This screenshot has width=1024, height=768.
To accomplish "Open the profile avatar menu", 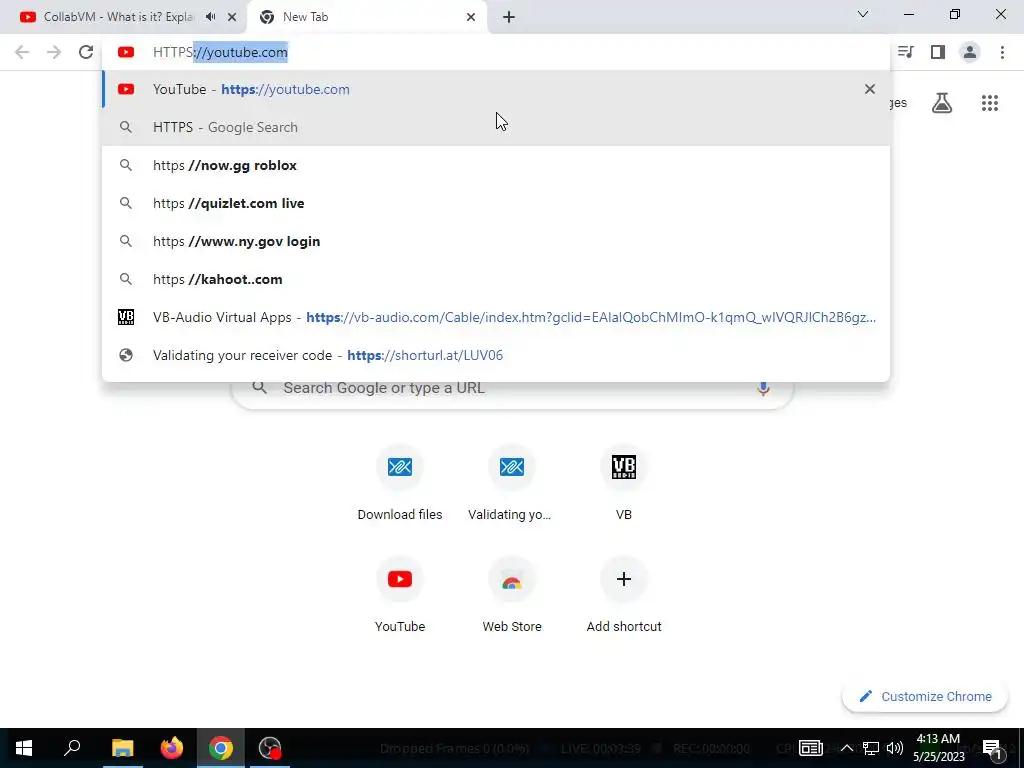I will pos(970,52).
